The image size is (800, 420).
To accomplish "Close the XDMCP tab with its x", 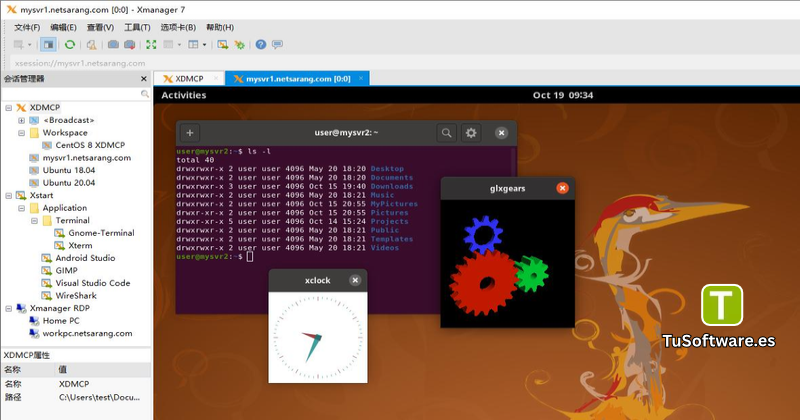I will point(216,78).
